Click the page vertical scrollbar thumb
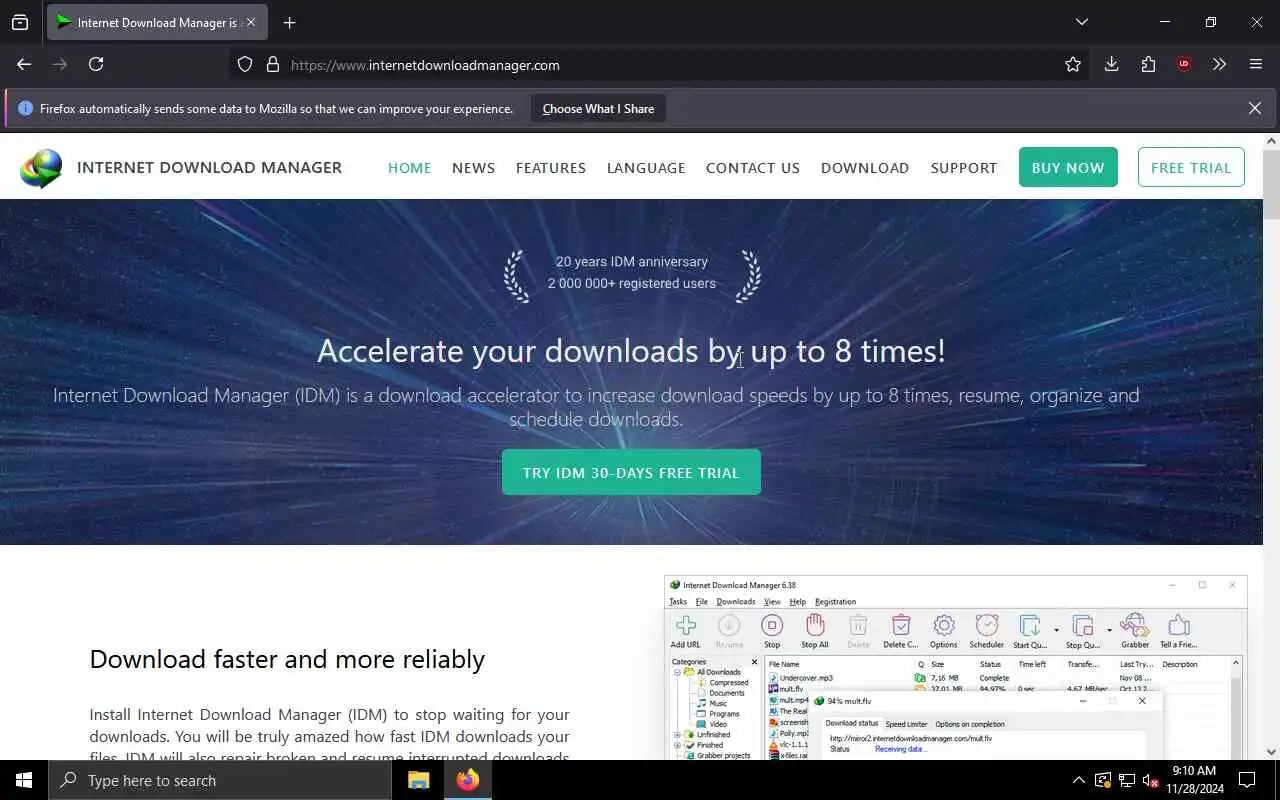Image resolution: width=1280 pixels, height=800 pixels. click(x=1271, y=185)
